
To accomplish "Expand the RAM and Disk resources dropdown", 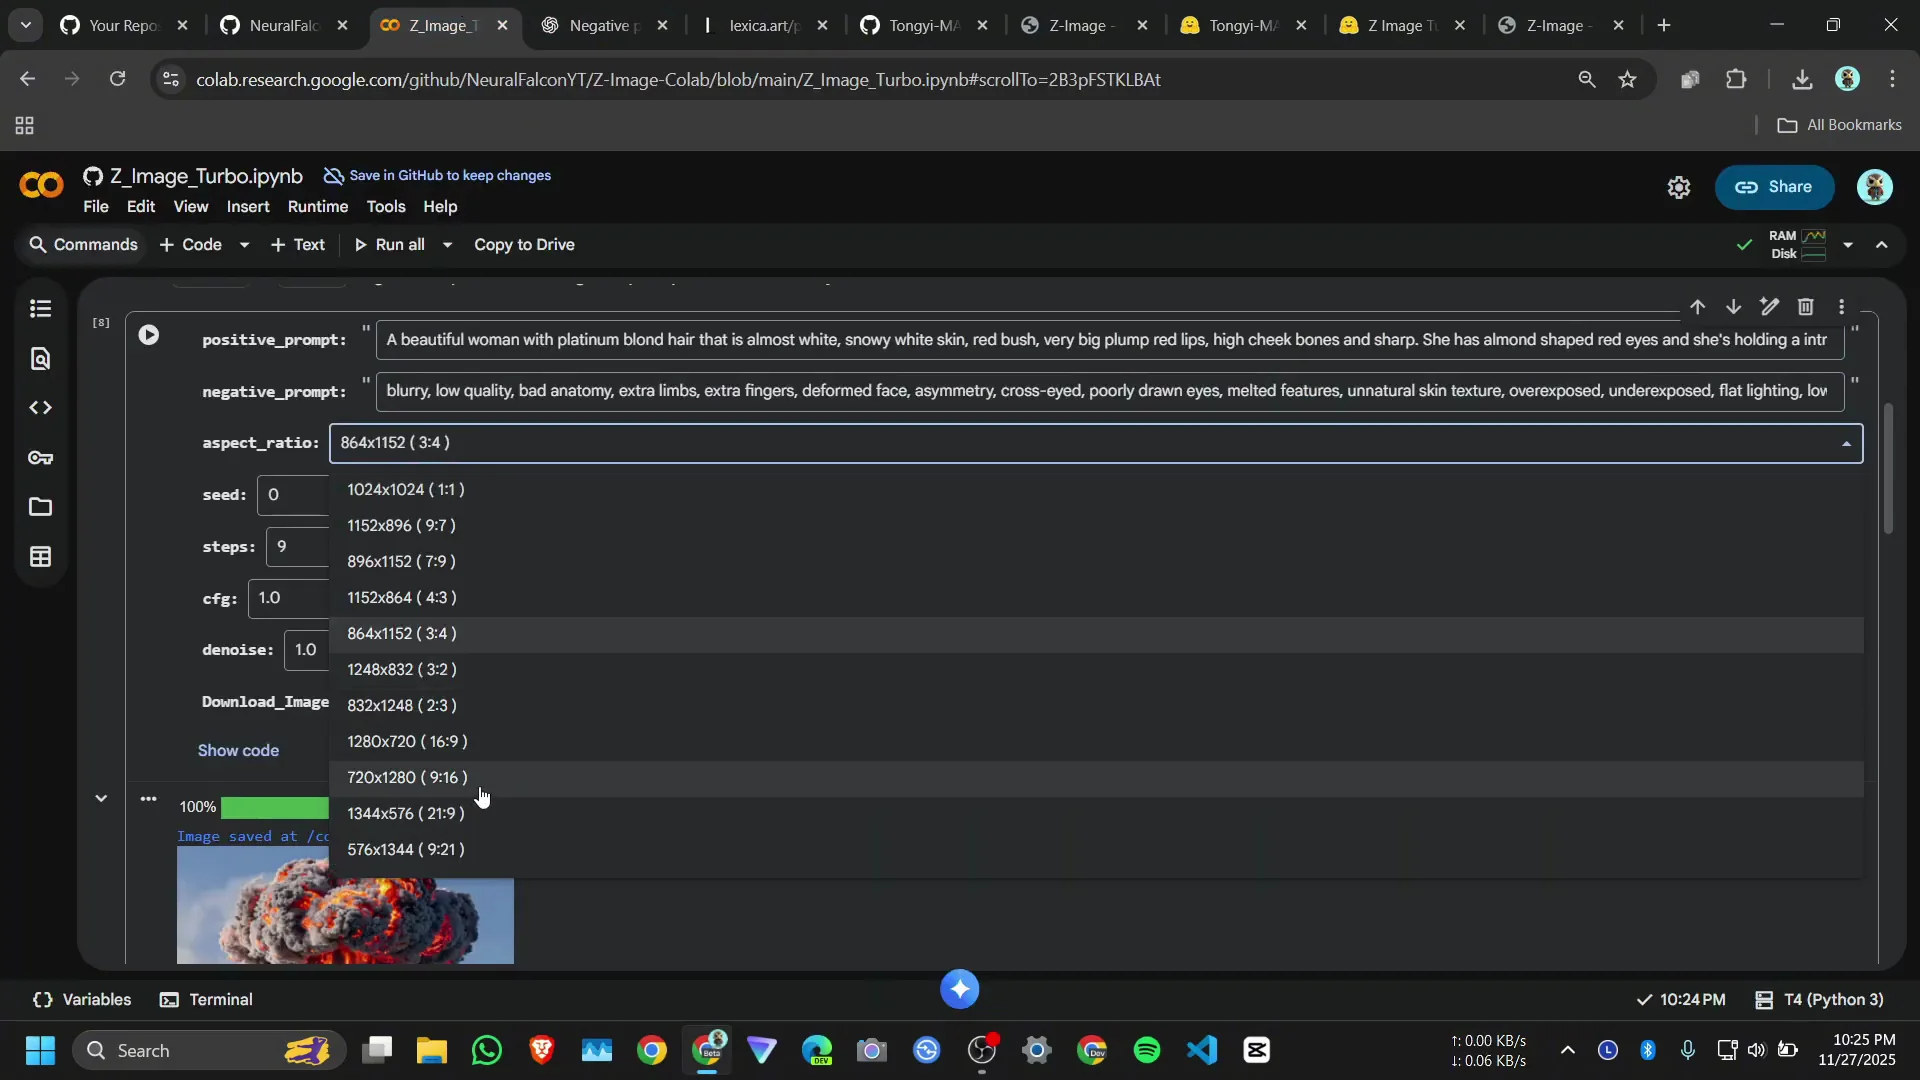I will (1848, 244).
